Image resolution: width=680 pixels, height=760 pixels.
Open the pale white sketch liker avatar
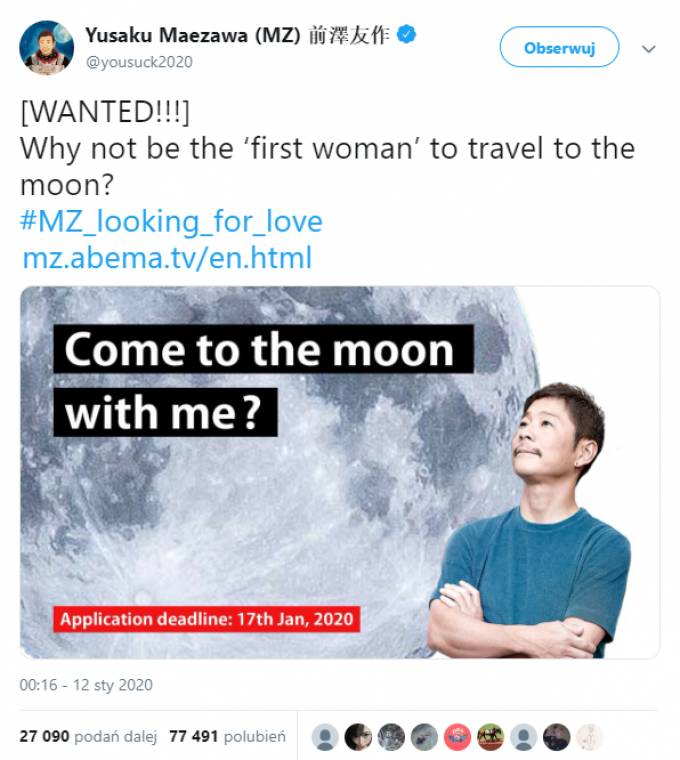pyautogui.click(x=590, y=737)
